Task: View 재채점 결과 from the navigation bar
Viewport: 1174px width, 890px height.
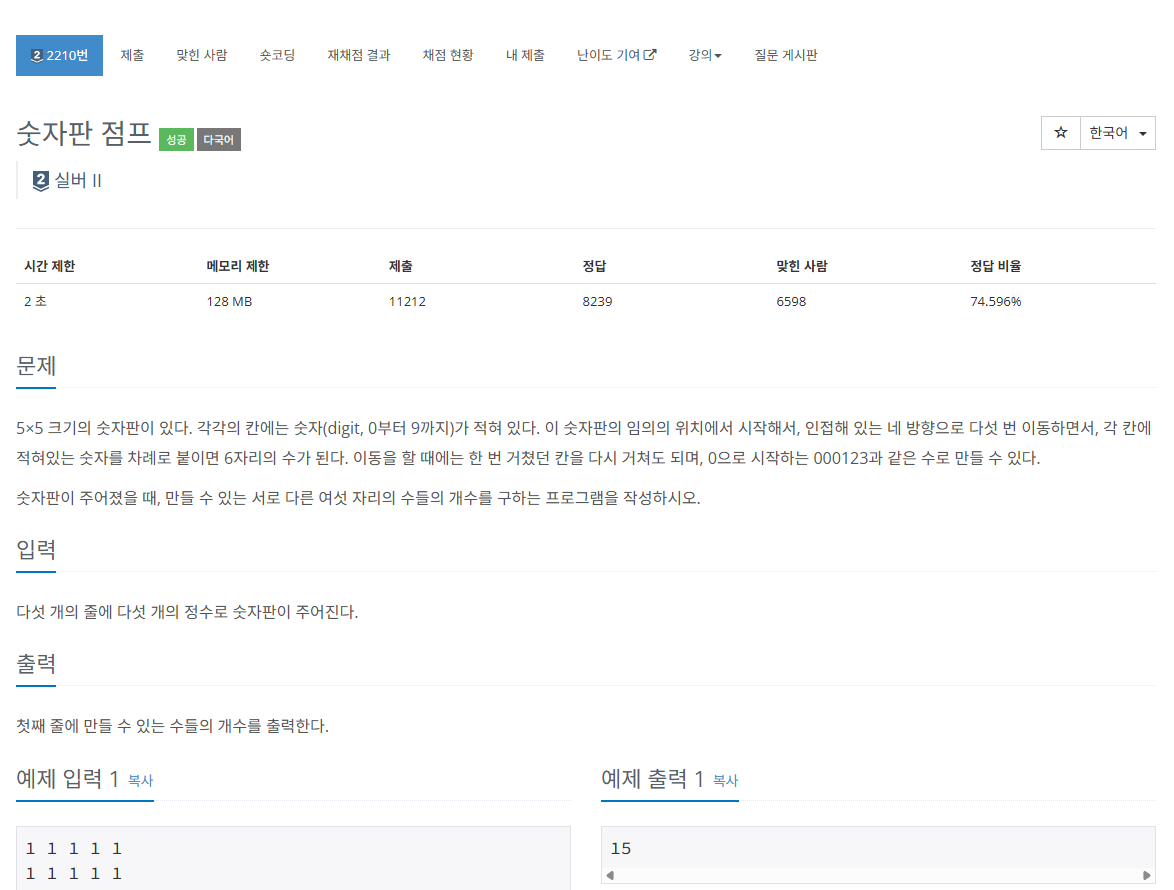Action: (x=358, y=55)
